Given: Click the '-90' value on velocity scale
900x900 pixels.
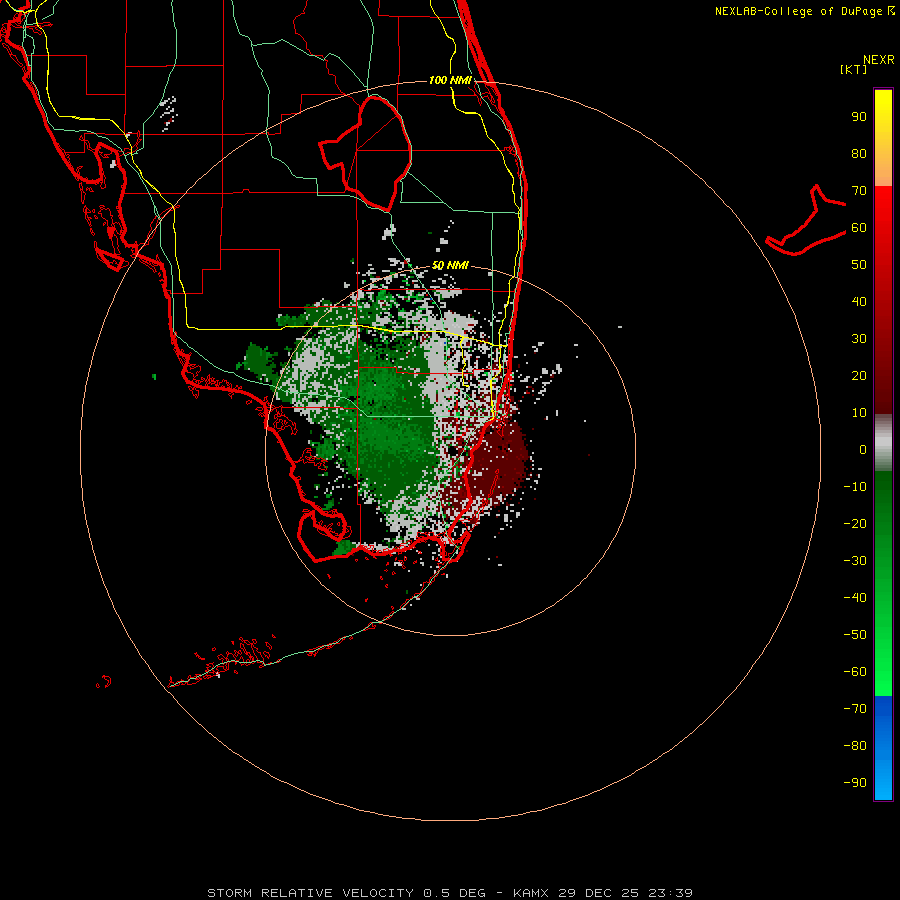Looking at the screenshot, I should 855,782.
